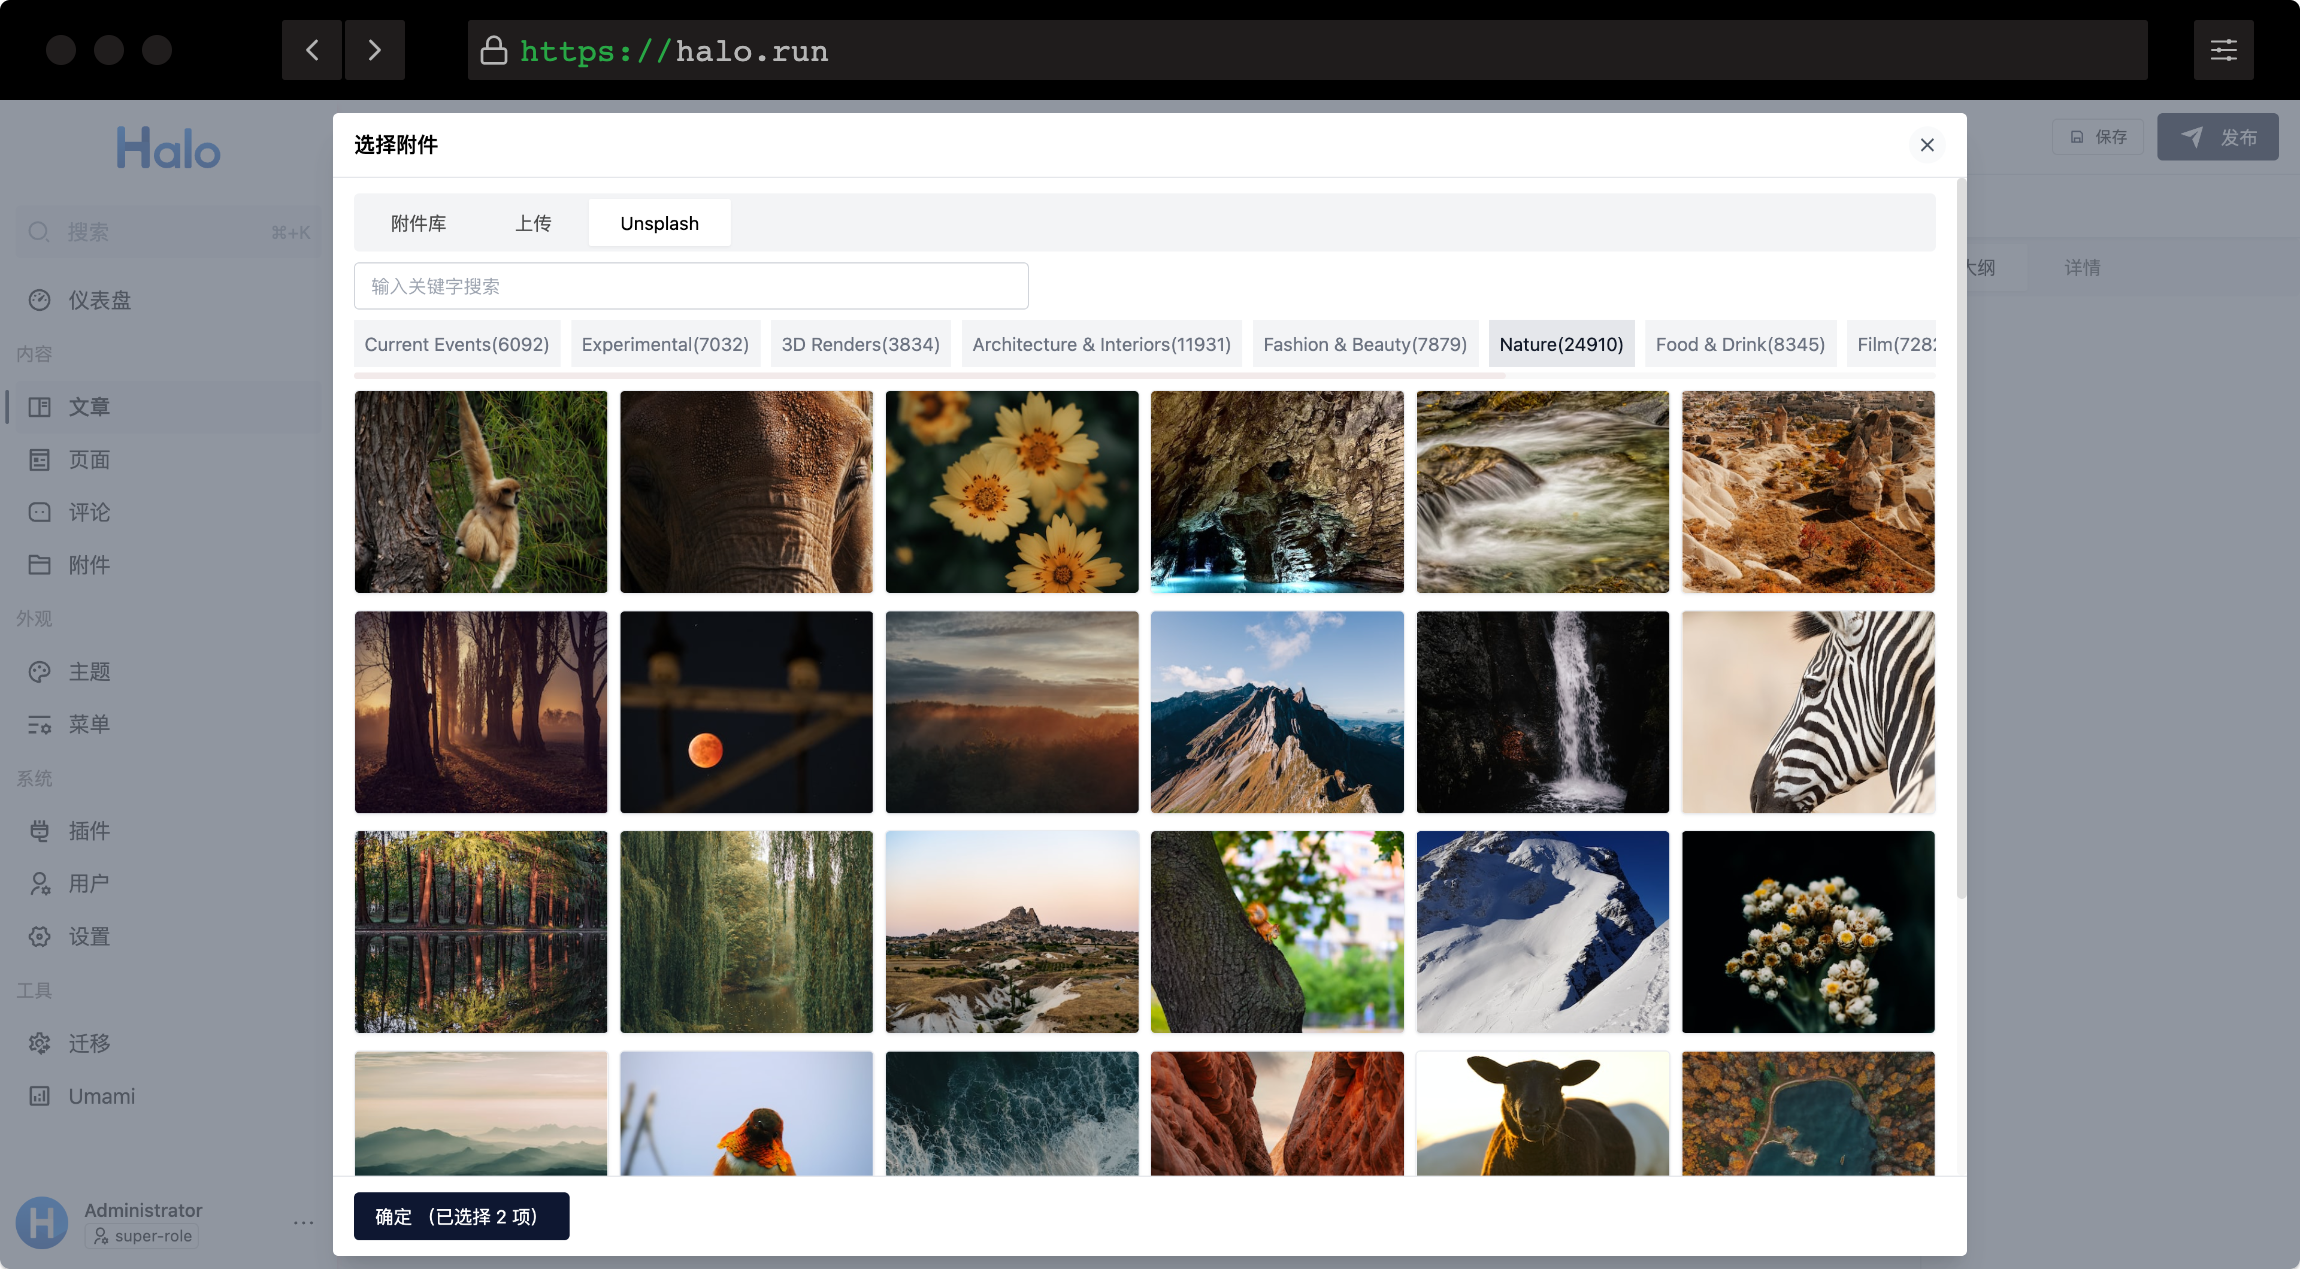
Task: Filter by Food & Drink category
Action: (x=1740, y=344)
